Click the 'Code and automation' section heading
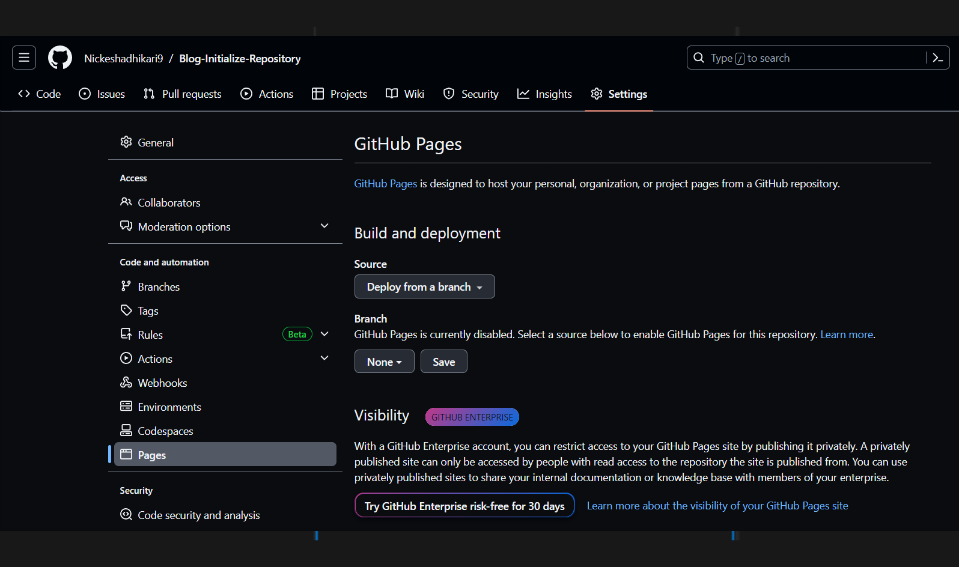The image size is (959, 567). point(164,262)
